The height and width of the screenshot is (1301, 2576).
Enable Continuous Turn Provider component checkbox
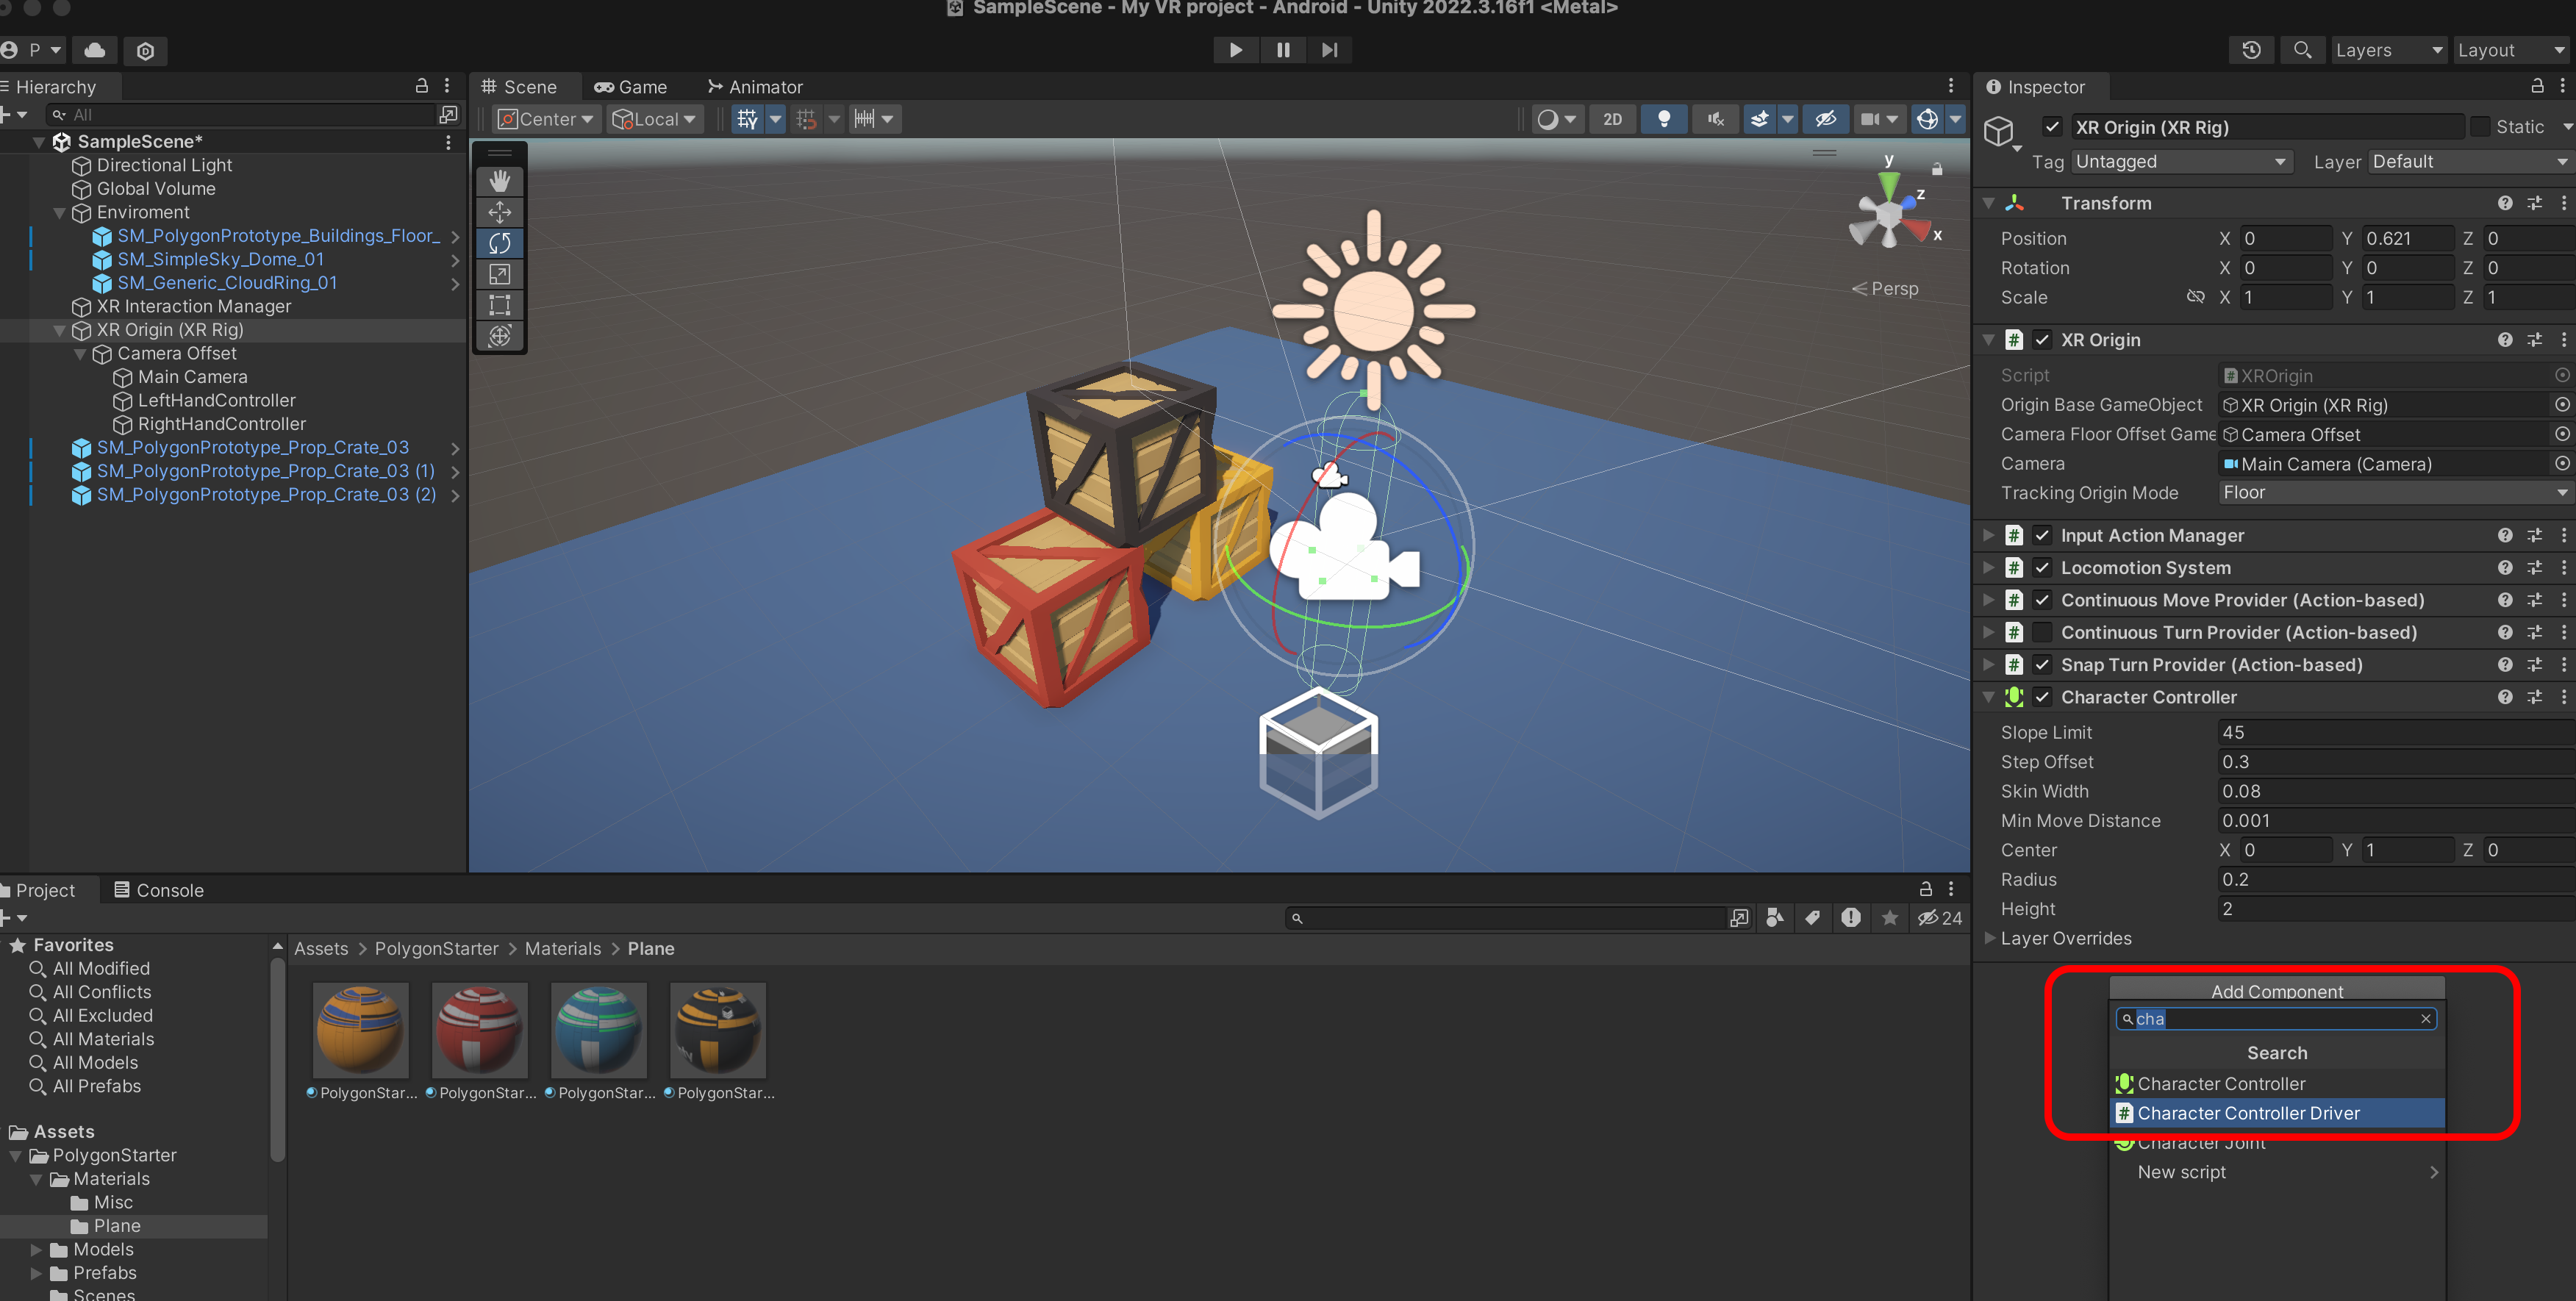[x=2042, y=633]
